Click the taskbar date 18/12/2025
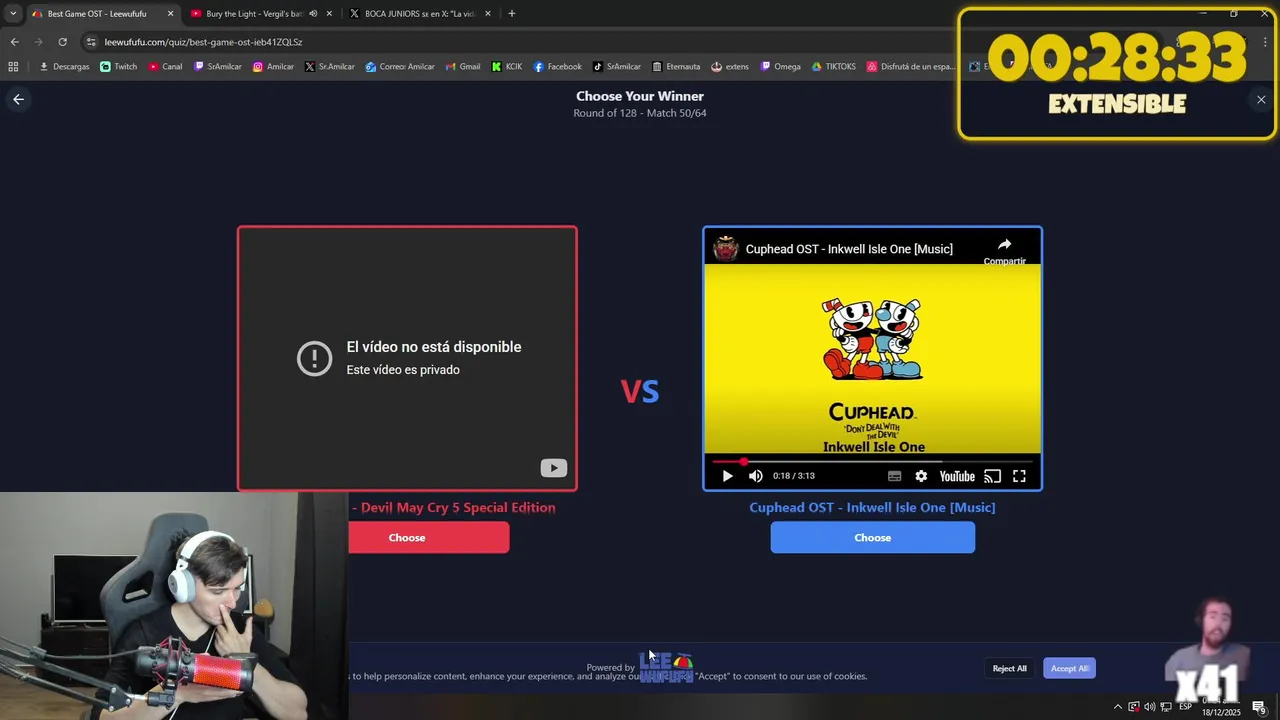The width and height of the screenshot is (1280, 720). (x=1221, y=712)
